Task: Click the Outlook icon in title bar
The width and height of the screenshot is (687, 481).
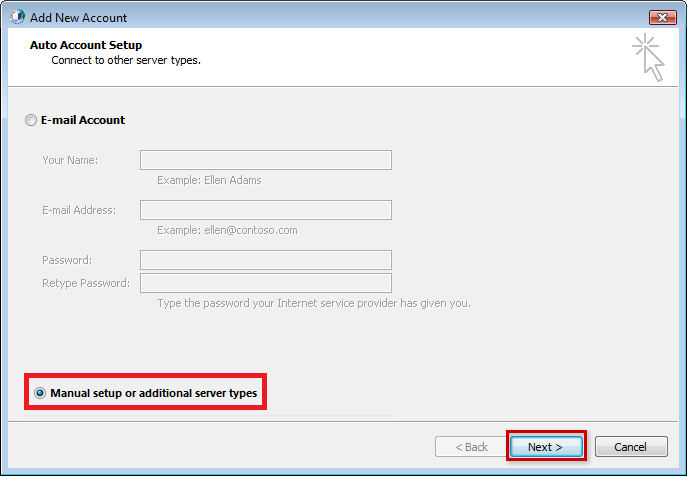Action: (17, 17)
